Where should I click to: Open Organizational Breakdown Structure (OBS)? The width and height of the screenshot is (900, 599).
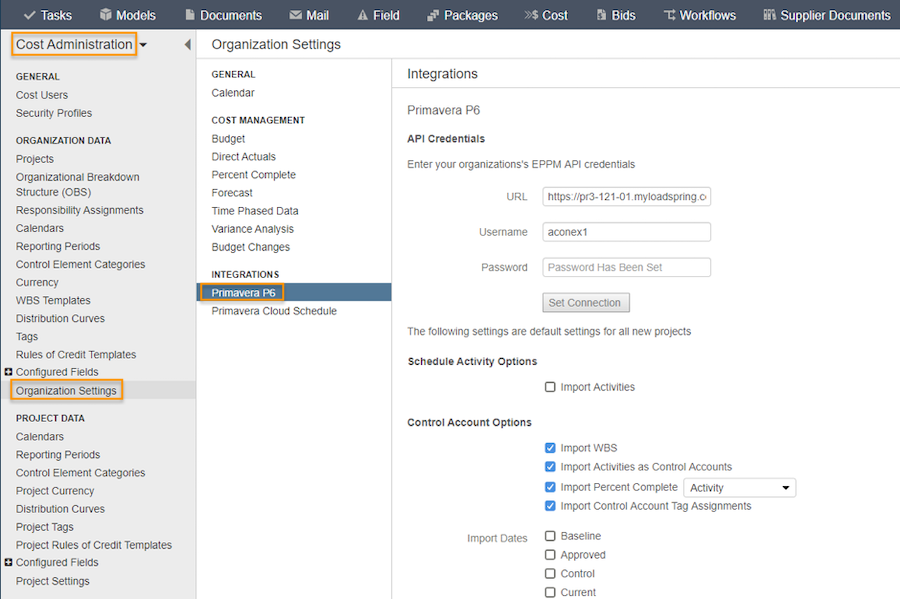tap(77, 184)
